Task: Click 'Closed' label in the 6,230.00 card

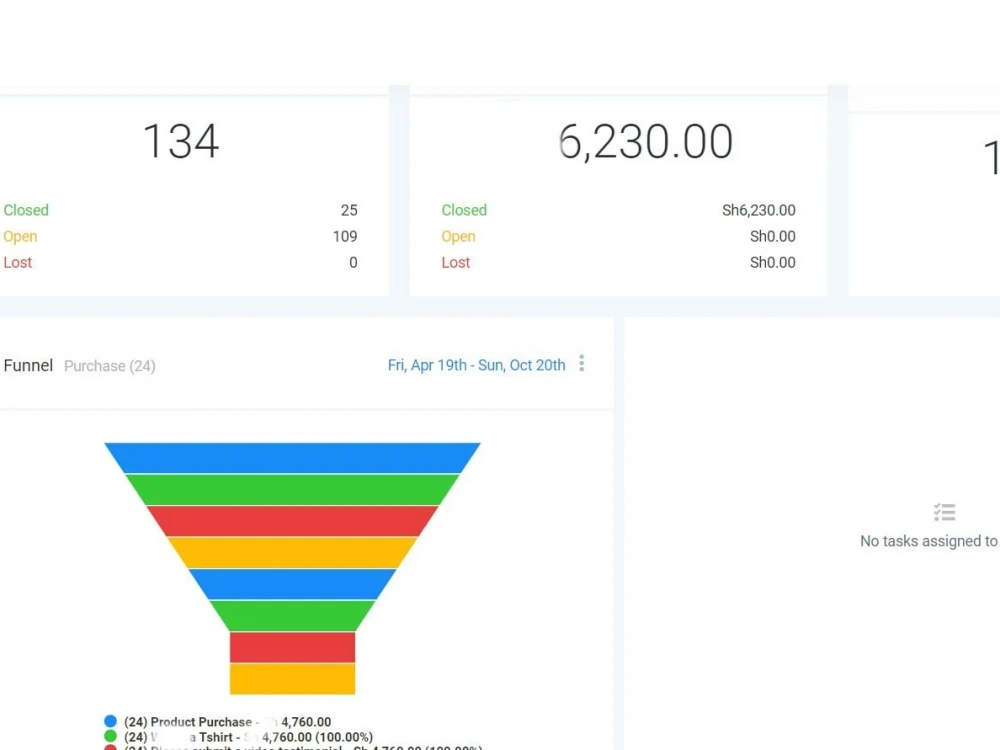Action: point(464,210)
